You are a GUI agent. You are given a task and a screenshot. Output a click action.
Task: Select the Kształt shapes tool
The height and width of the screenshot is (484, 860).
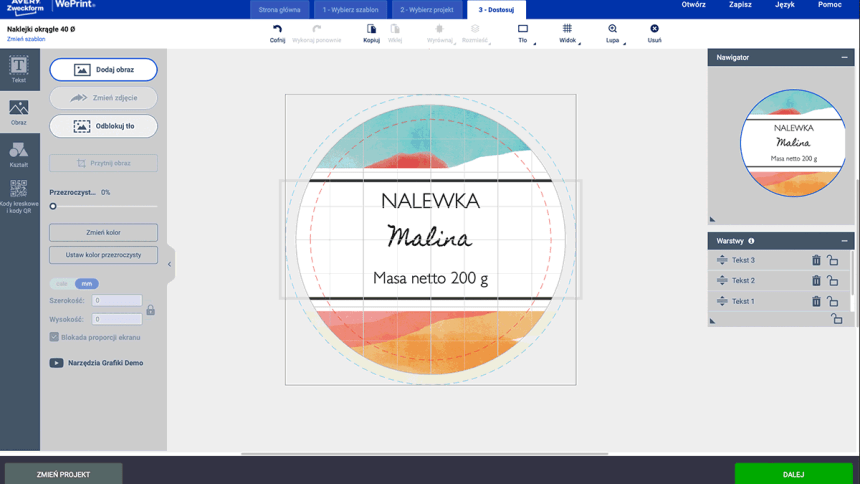tap(19, 154)
